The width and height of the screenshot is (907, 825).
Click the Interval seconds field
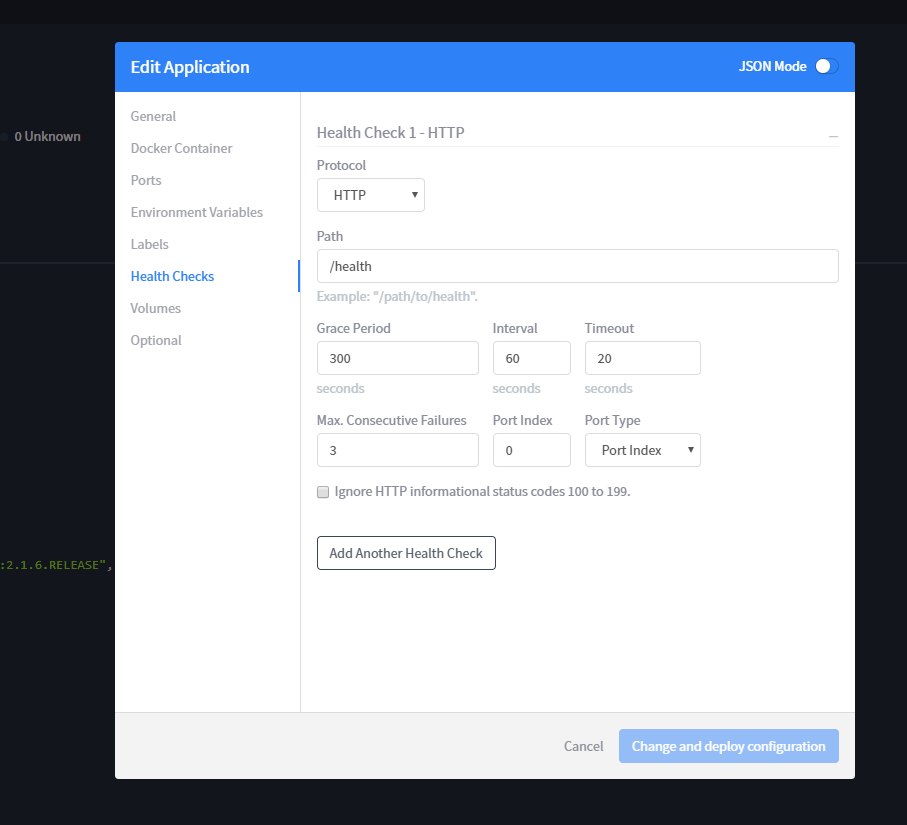tap(531, 358)
